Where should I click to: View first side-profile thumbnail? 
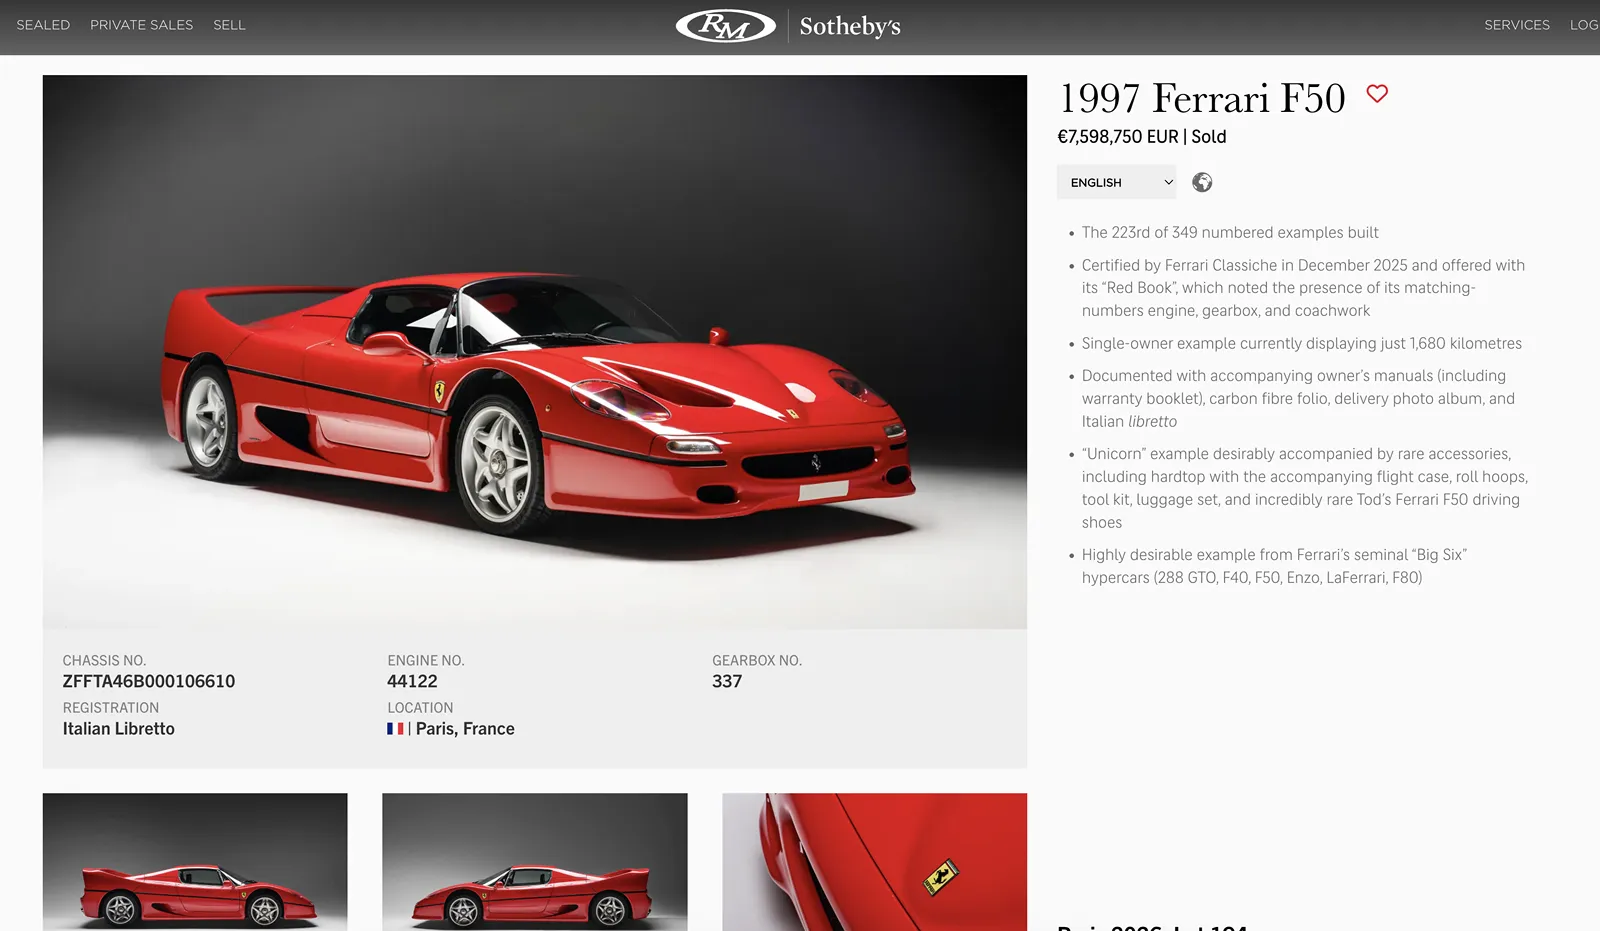pyautogui.click(x=195, y=862)
